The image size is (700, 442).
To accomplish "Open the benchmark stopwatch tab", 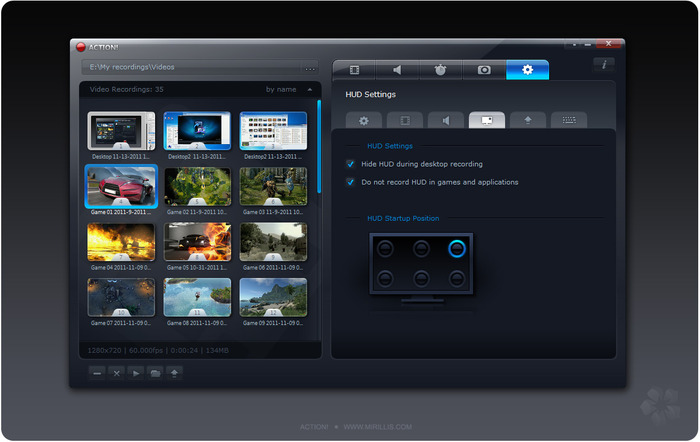I will point(440,70).
